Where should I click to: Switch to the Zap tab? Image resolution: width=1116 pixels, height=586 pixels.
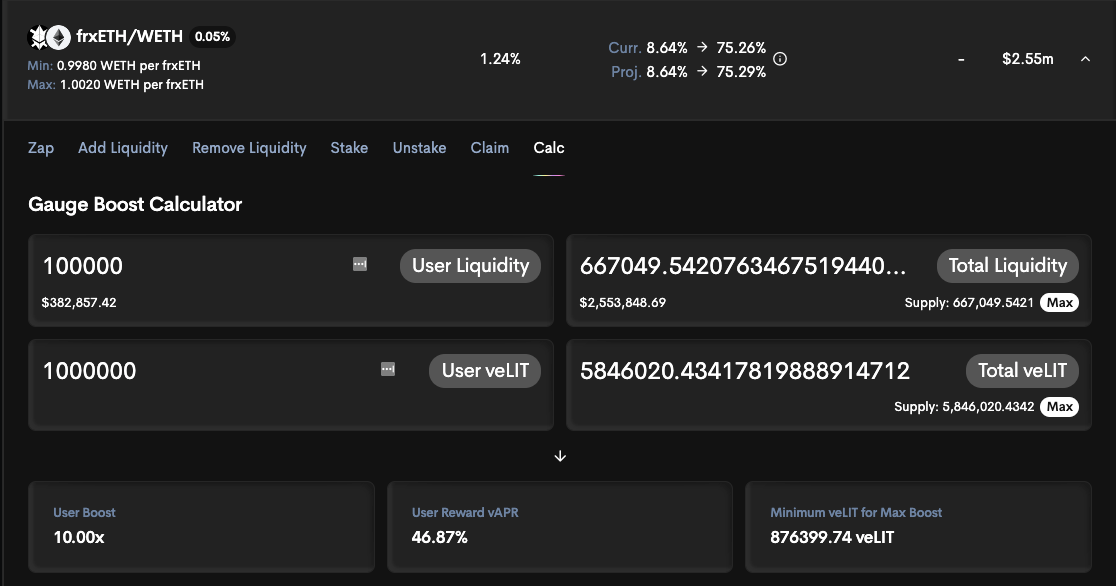(x=41, y=148)
